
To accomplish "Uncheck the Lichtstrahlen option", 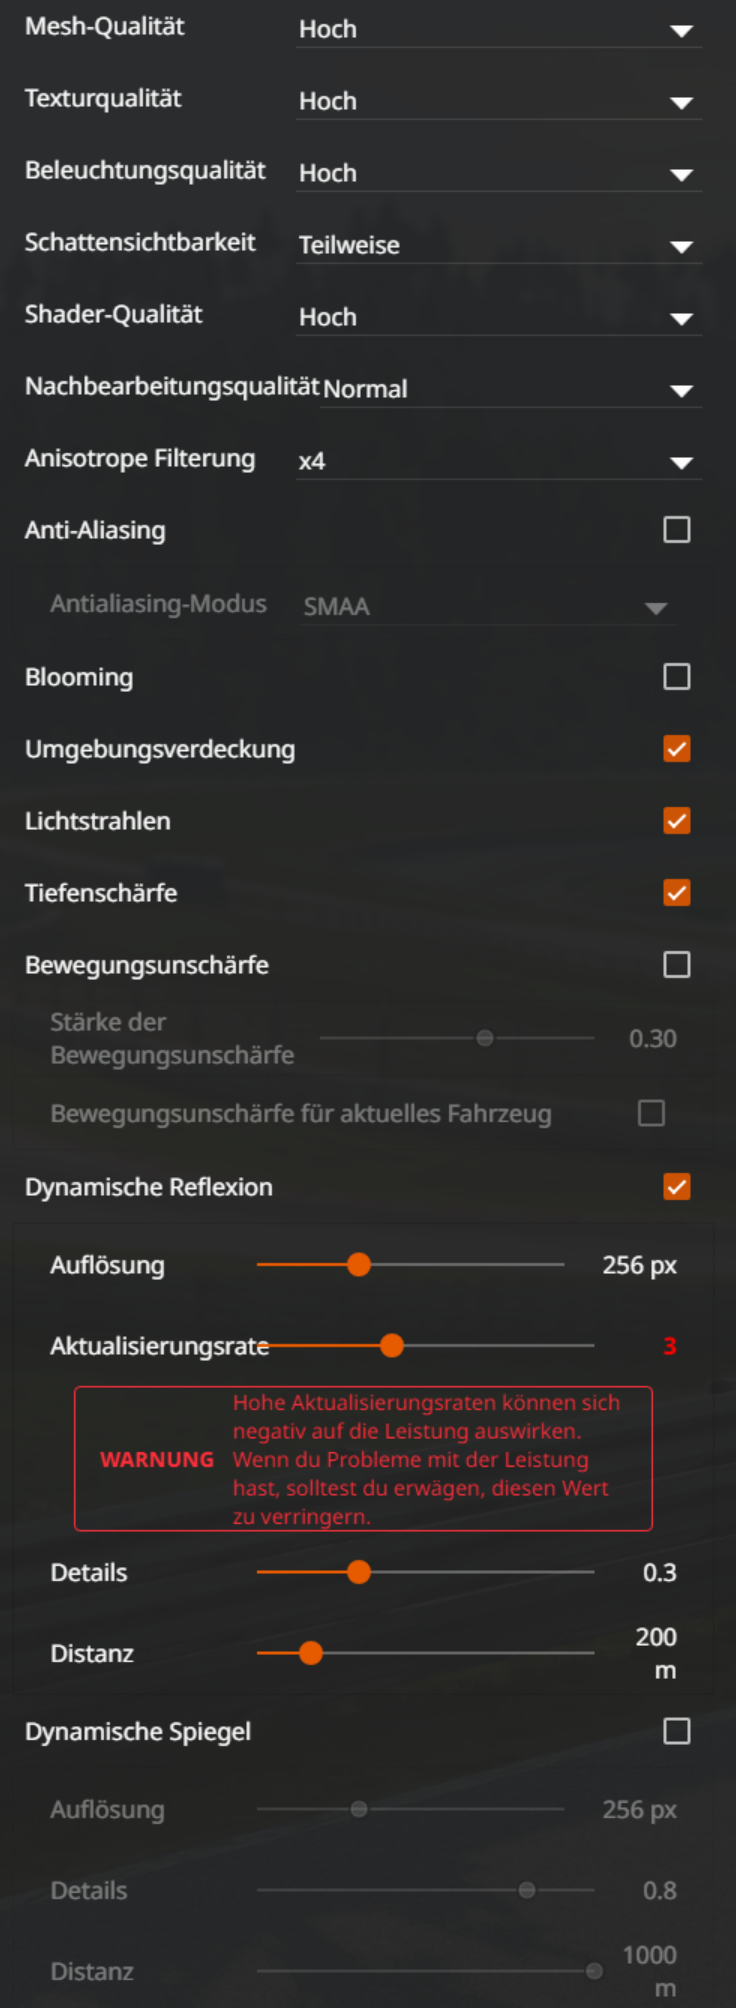I will [x=677, y=821].
